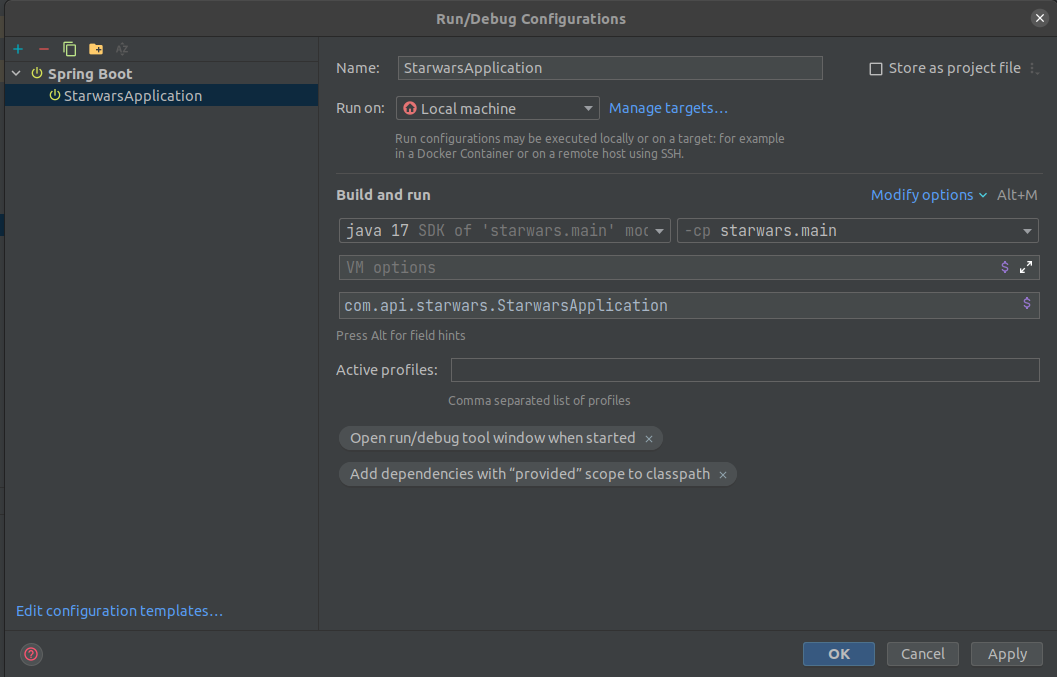1057x677 pixels.
Task: Remove selected configuration with minus icon
Action: [x=44, y=49]
